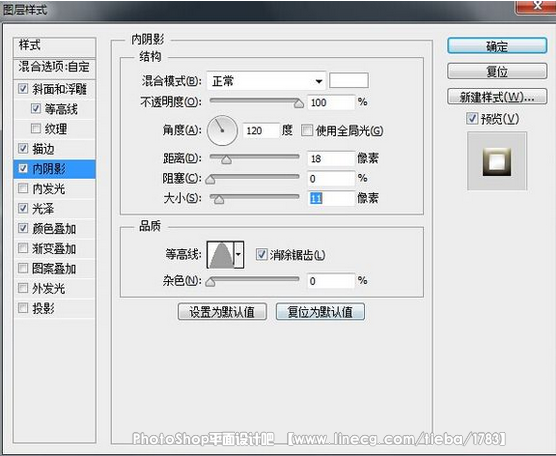Toggle the 预览 preview checkbox
The height and width of the screenshot is (456, 556).
coord(472,118)
